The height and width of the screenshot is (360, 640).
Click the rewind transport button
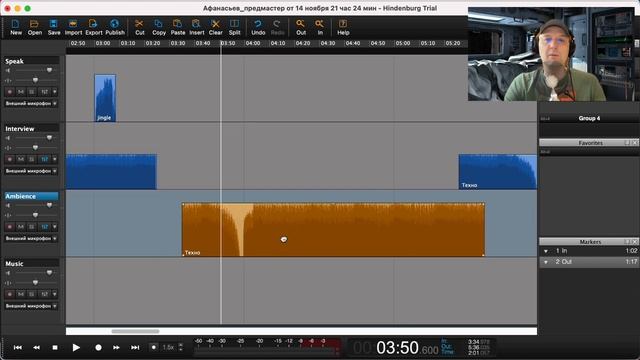[x=36, y=347]
